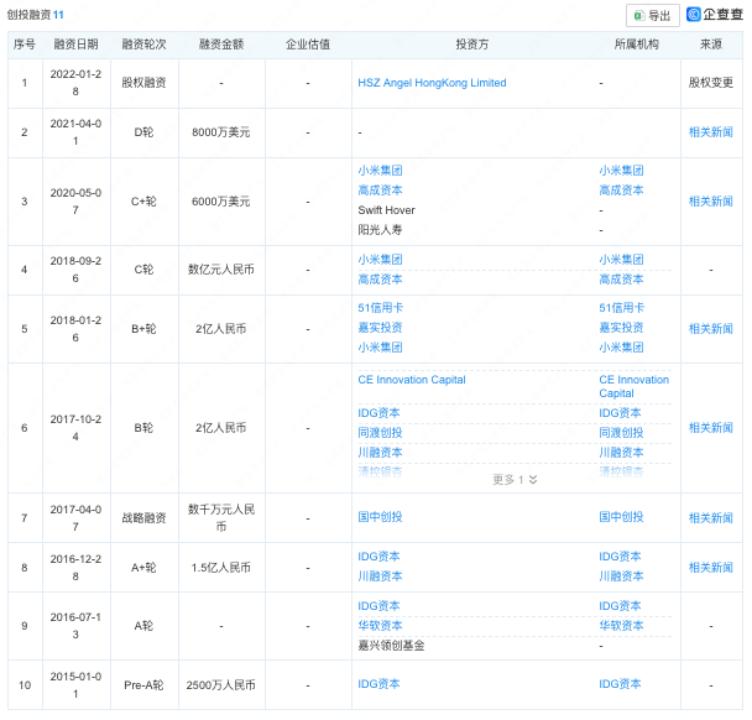Click 嘉实投资 investor link
This screenshot has height=720, width=752.
coord(380,328)
